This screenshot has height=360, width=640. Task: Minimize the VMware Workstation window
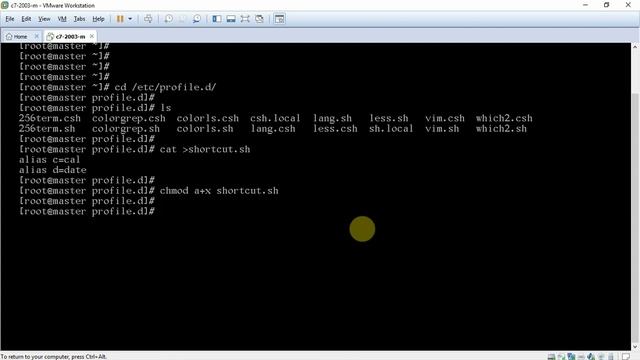(586, 5)
